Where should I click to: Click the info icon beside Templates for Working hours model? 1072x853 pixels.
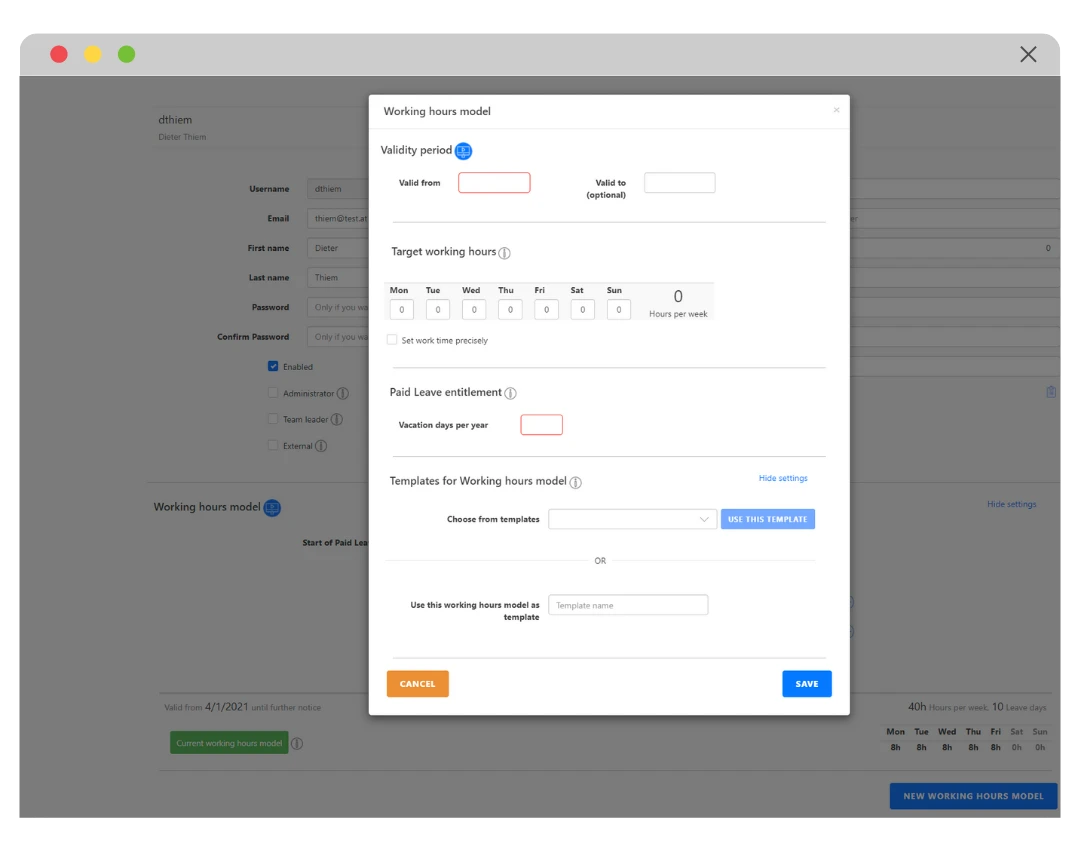(x=575, y=482)
